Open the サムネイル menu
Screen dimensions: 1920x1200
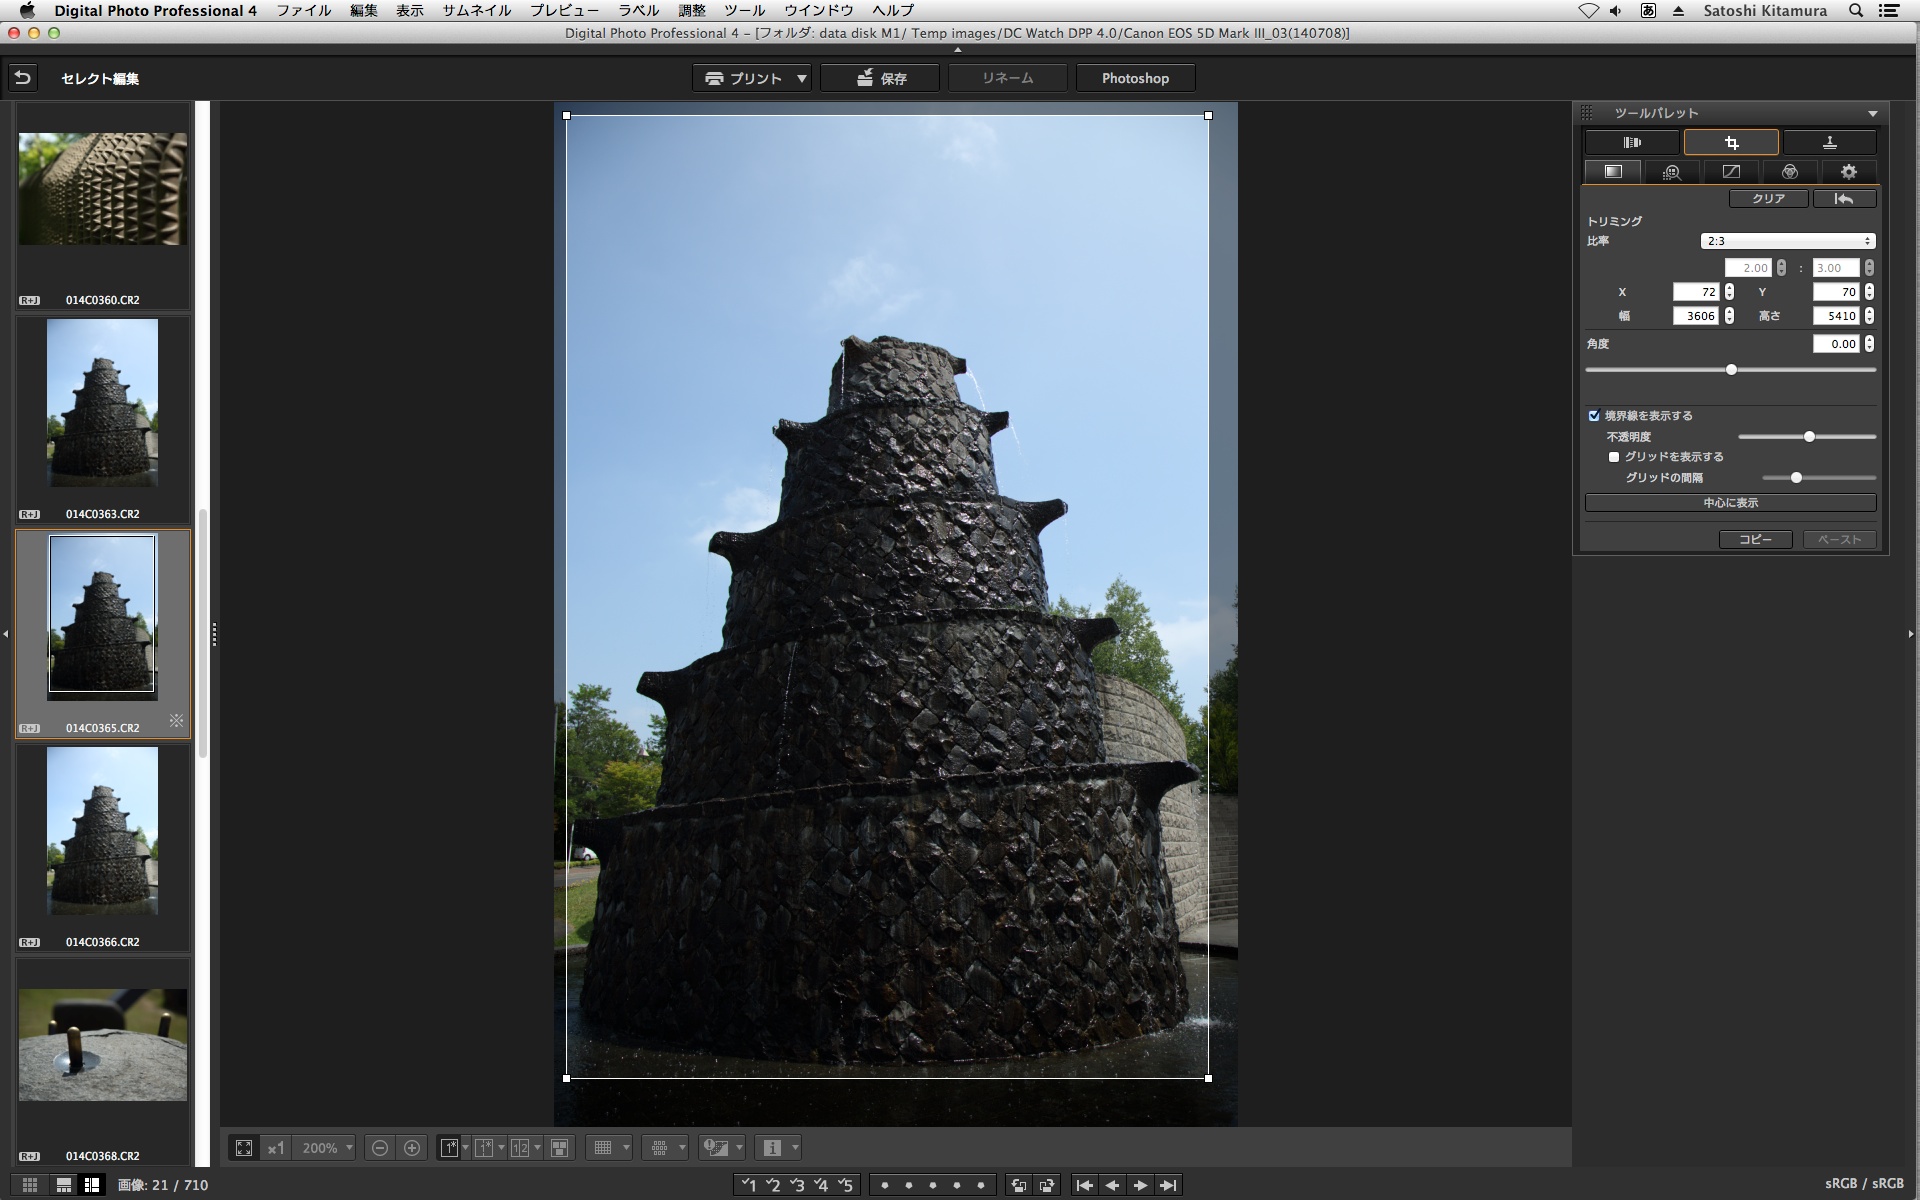[477, 11]
